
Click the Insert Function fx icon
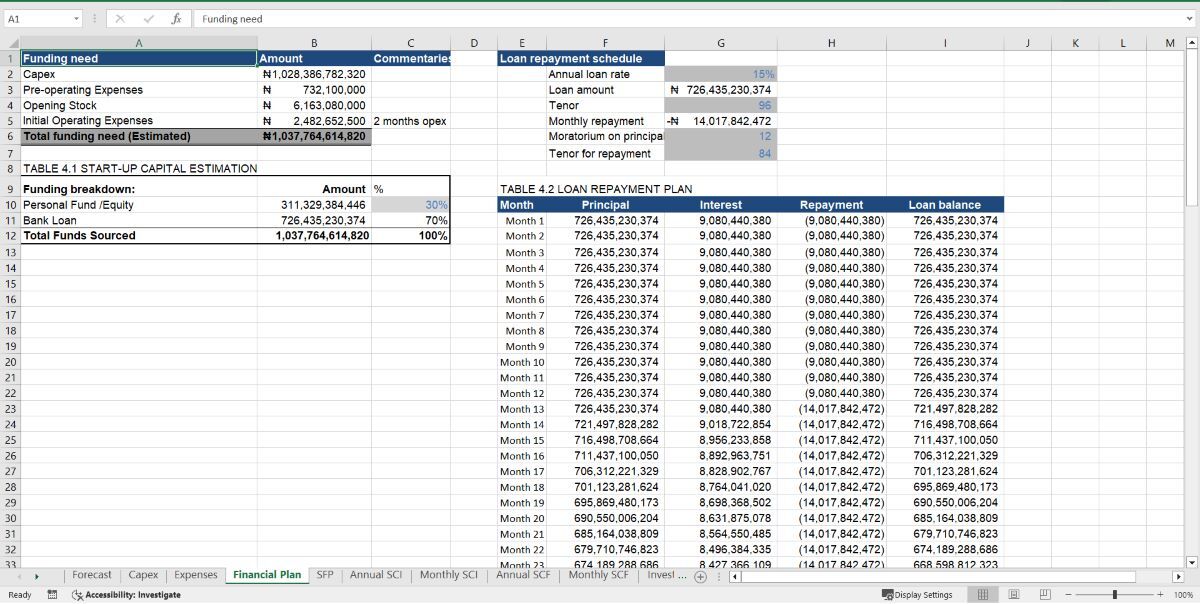coord(176,18)
